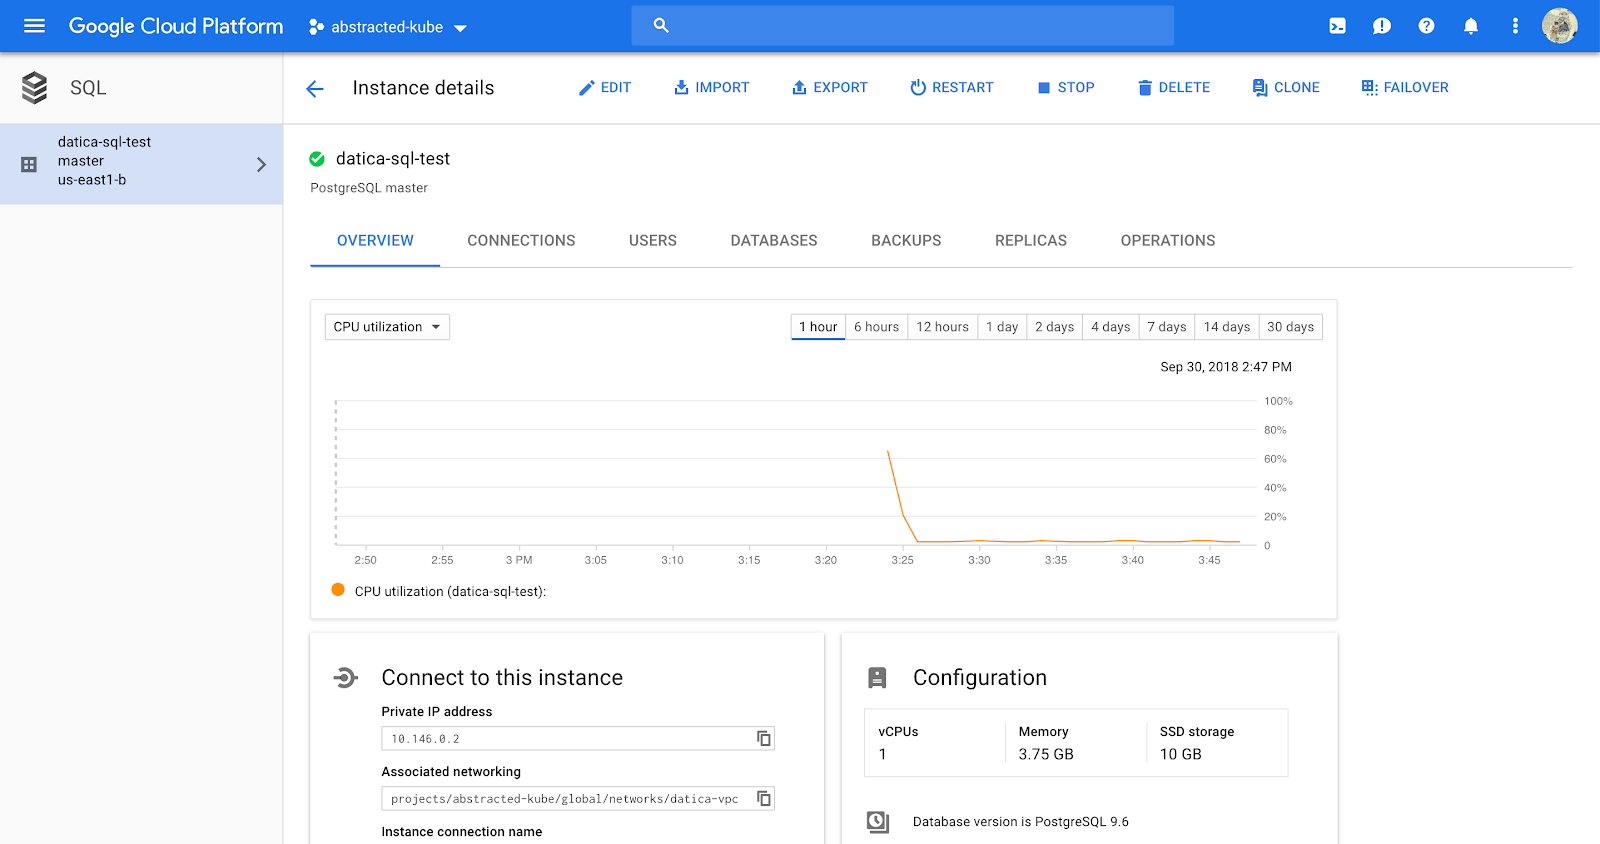Click the search magnifier icon
The width and height of the screenshot is (1600, 844).
pos(661,25)
